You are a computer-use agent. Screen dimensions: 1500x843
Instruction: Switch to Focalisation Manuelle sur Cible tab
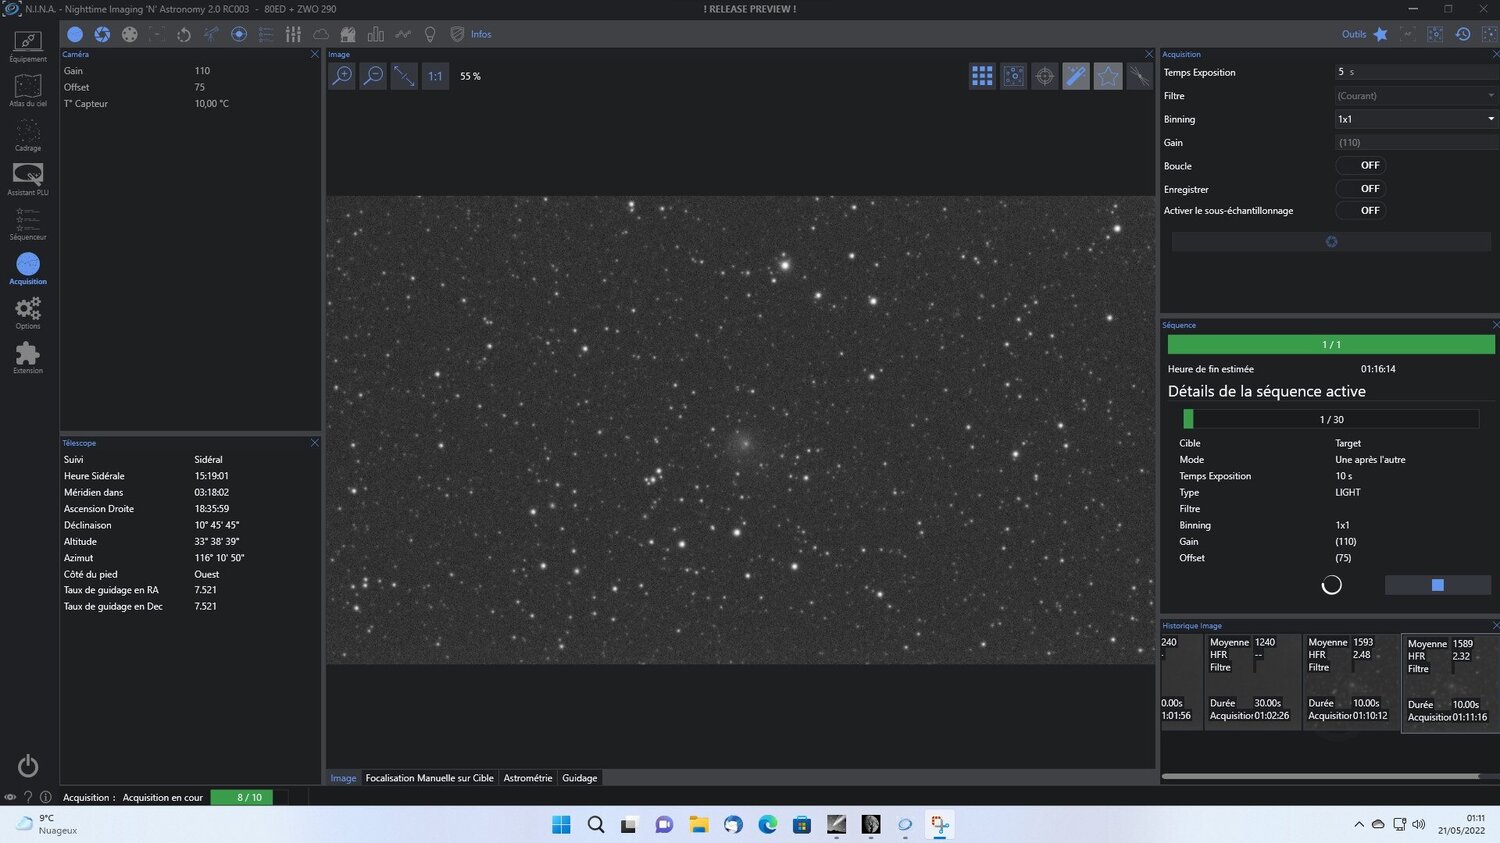click(430, 778)
